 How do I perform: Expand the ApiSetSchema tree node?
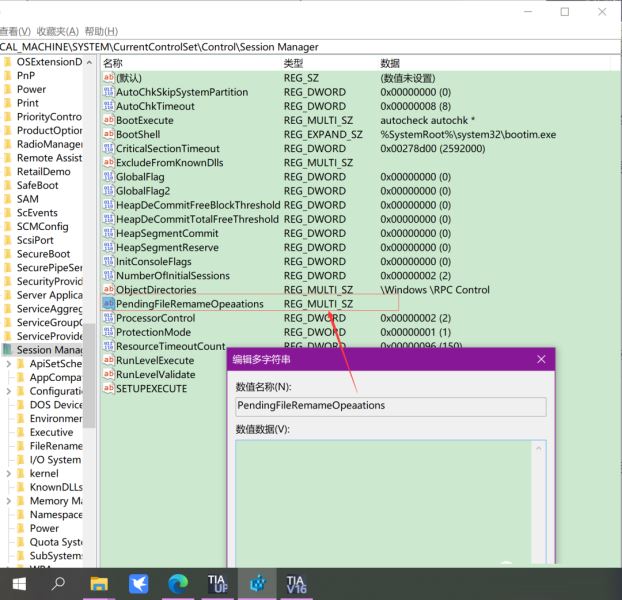point(8,363)
